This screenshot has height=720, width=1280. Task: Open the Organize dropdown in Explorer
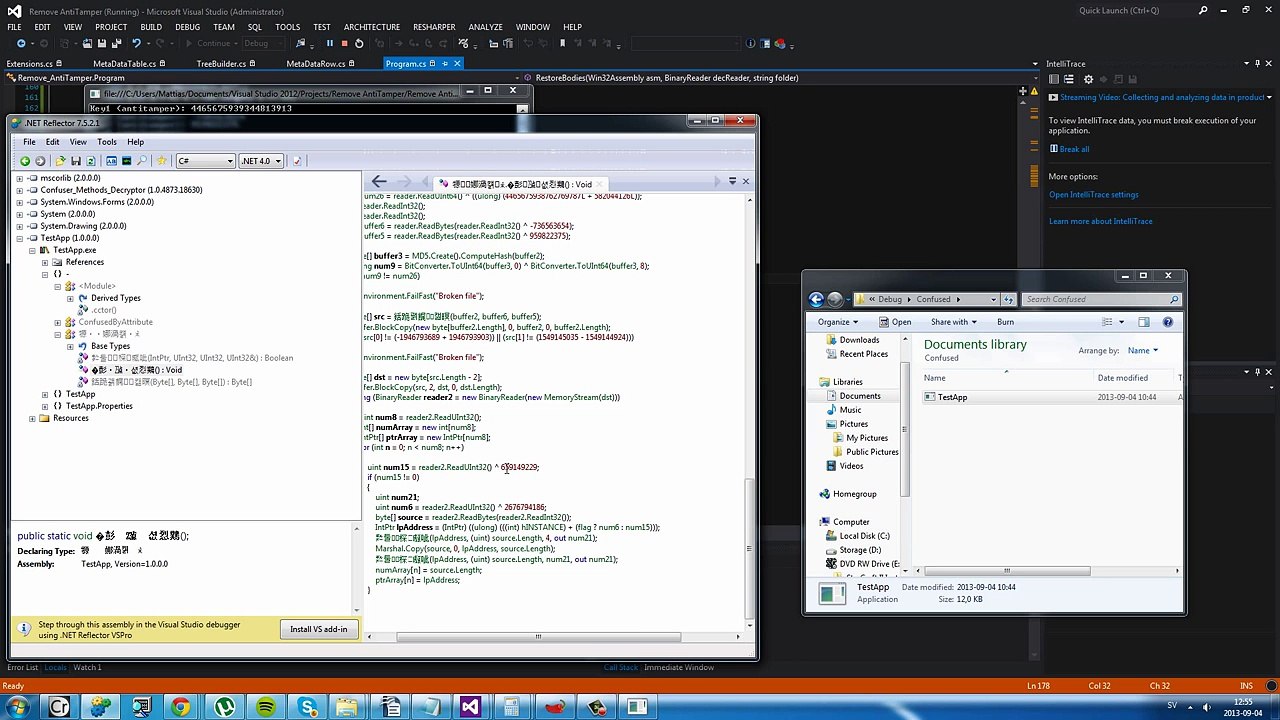(838, 322)
